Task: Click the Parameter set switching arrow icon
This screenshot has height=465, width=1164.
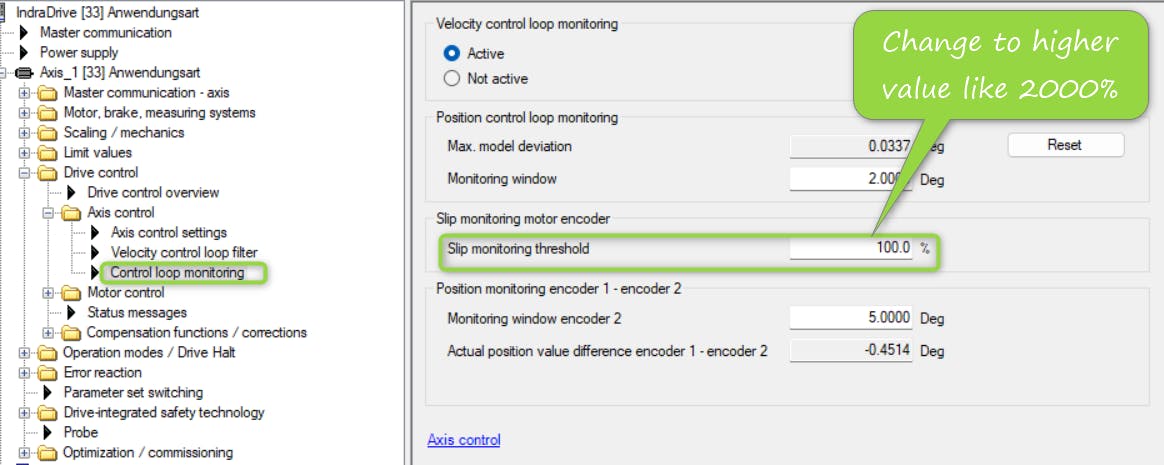Action: pos(46,392)
